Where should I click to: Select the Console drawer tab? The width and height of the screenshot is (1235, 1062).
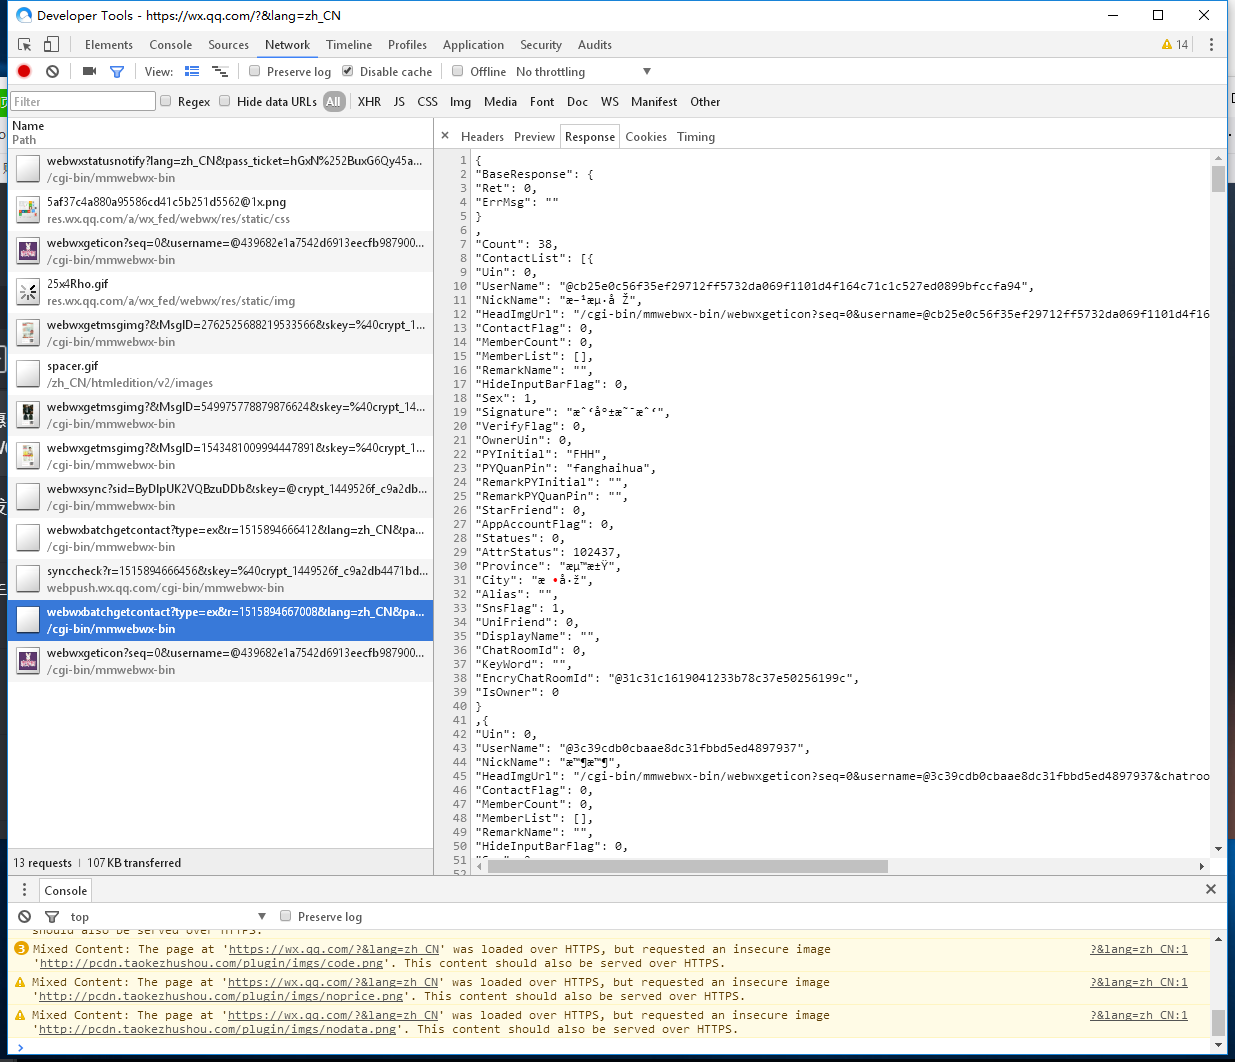point(66,891)
